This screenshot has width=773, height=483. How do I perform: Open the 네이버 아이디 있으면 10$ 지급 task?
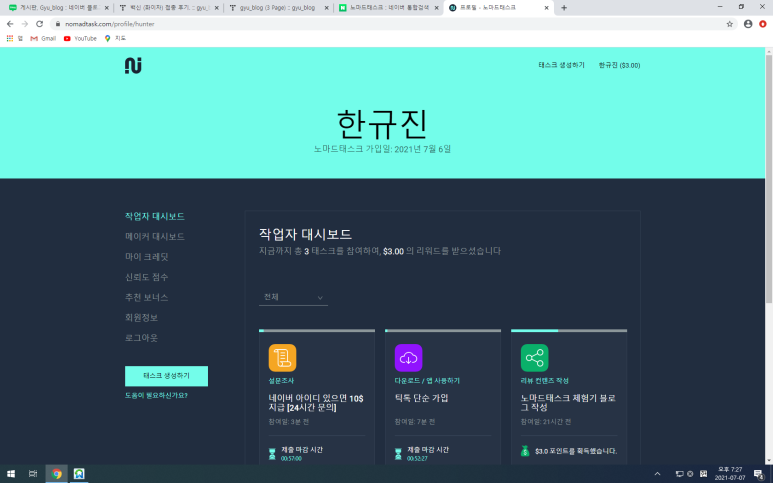316,403
